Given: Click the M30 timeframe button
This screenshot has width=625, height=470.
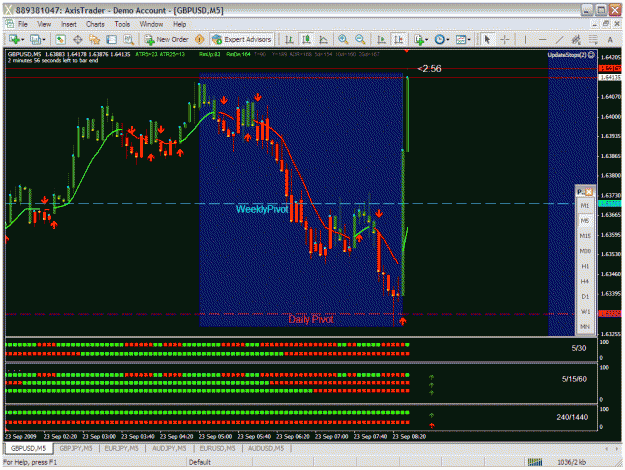Looking at the screenshot, I should [x=585, y=251].
